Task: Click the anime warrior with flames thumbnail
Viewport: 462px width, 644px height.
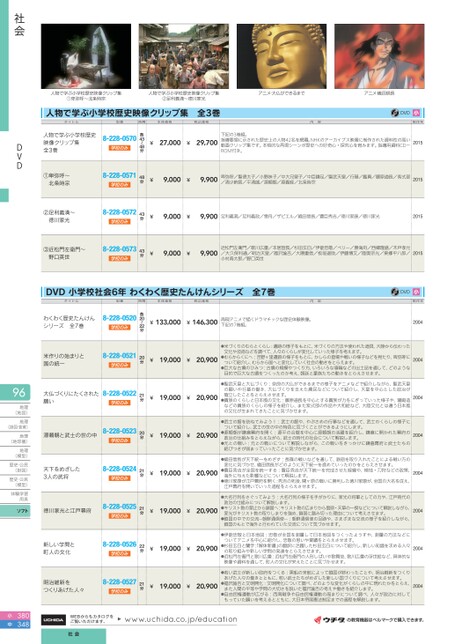Action: (379, 56)
